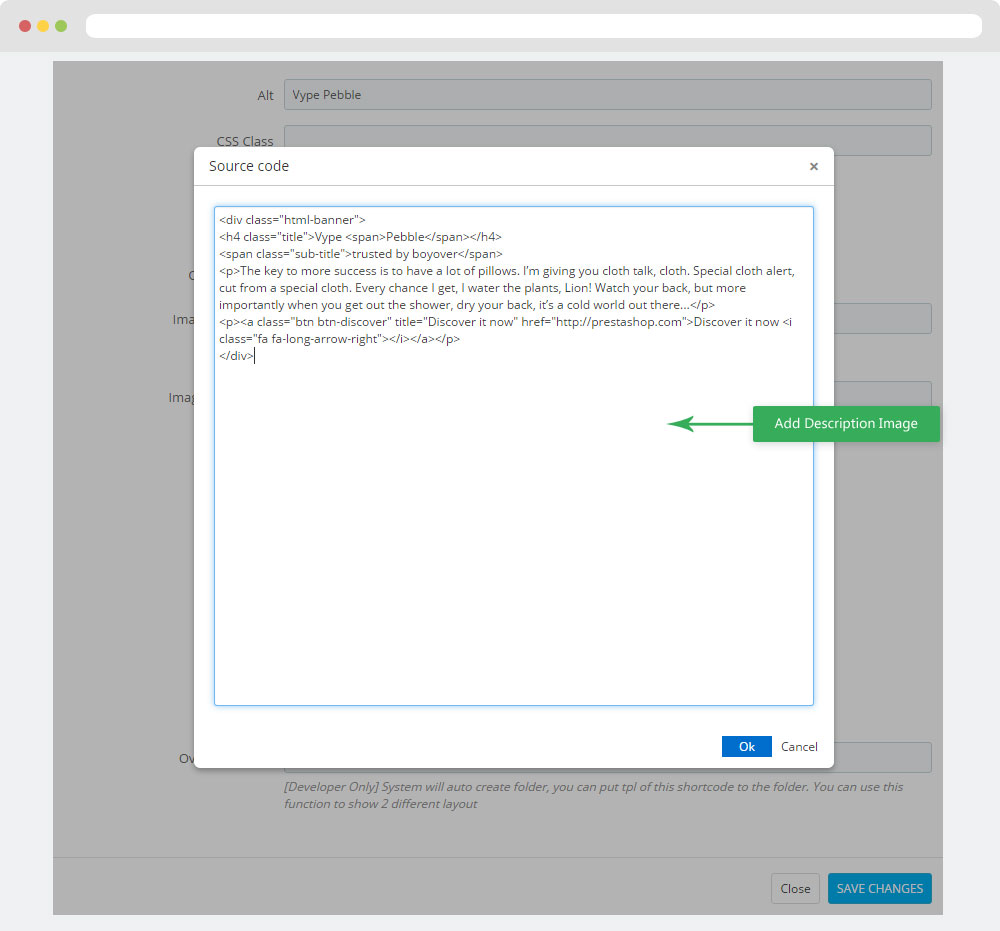Click the yellow window minimize dot
Screen dimensions: 1000x931
[43, 26]
